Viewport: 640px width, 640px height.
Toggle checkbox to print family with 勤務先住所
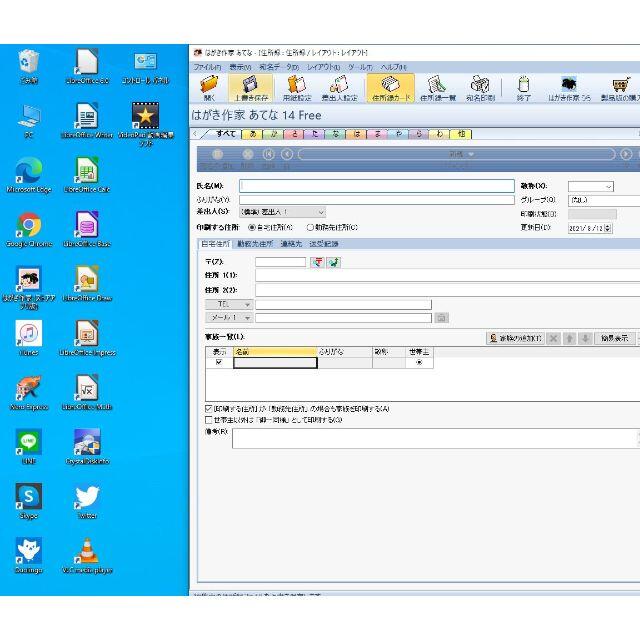(209, 409)
